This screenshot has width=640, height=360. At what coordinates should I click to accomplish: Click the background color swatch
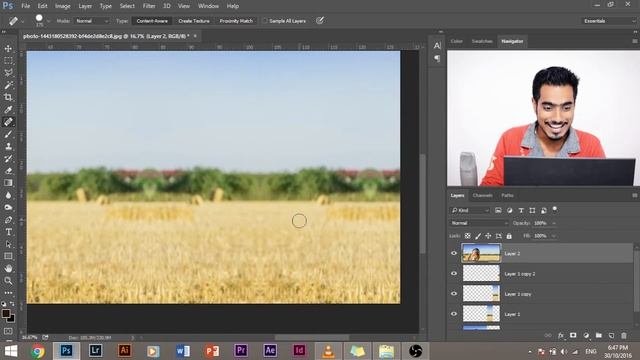click(11, 319)
